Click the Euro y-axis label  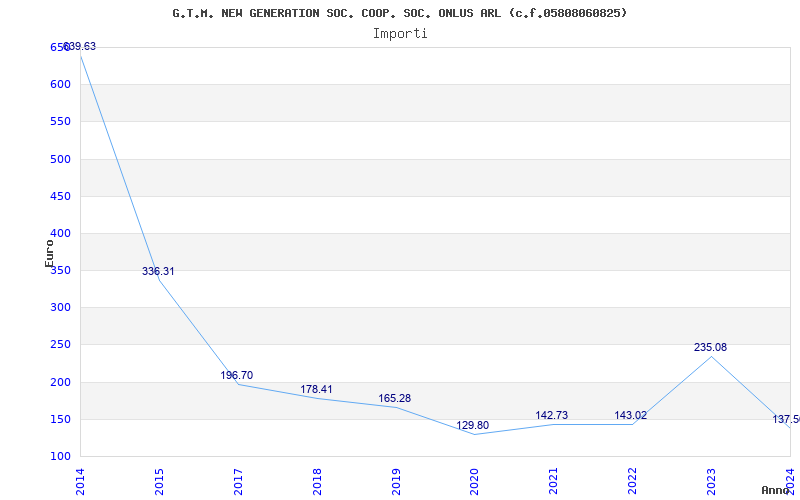point(49,254)
